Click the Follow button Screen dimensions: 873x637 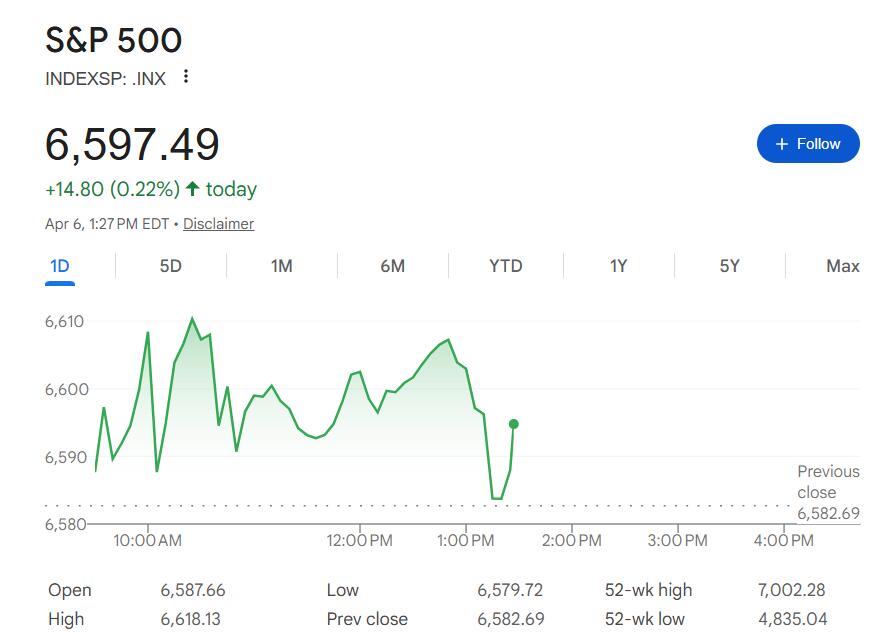point(808,144)
